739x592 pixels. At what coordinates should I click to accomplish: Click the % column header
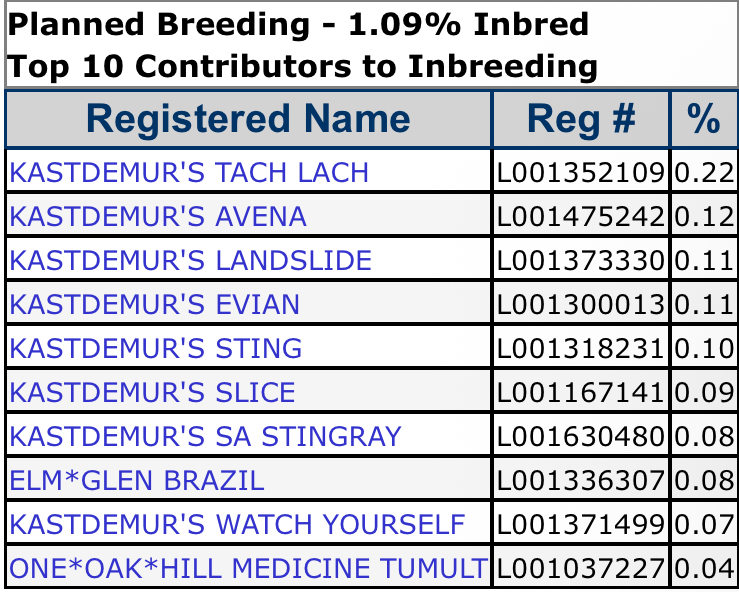(703, 120)
